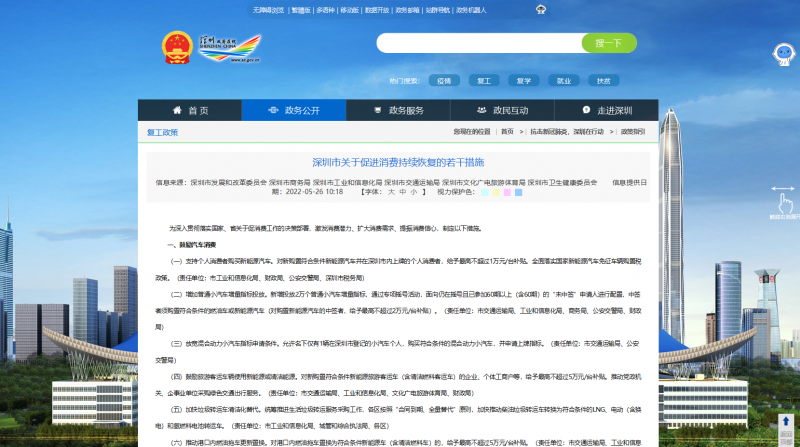800x447 pixels.
Task: Select the 扶贫 hot search tag
Action: (x=603, y=80)
